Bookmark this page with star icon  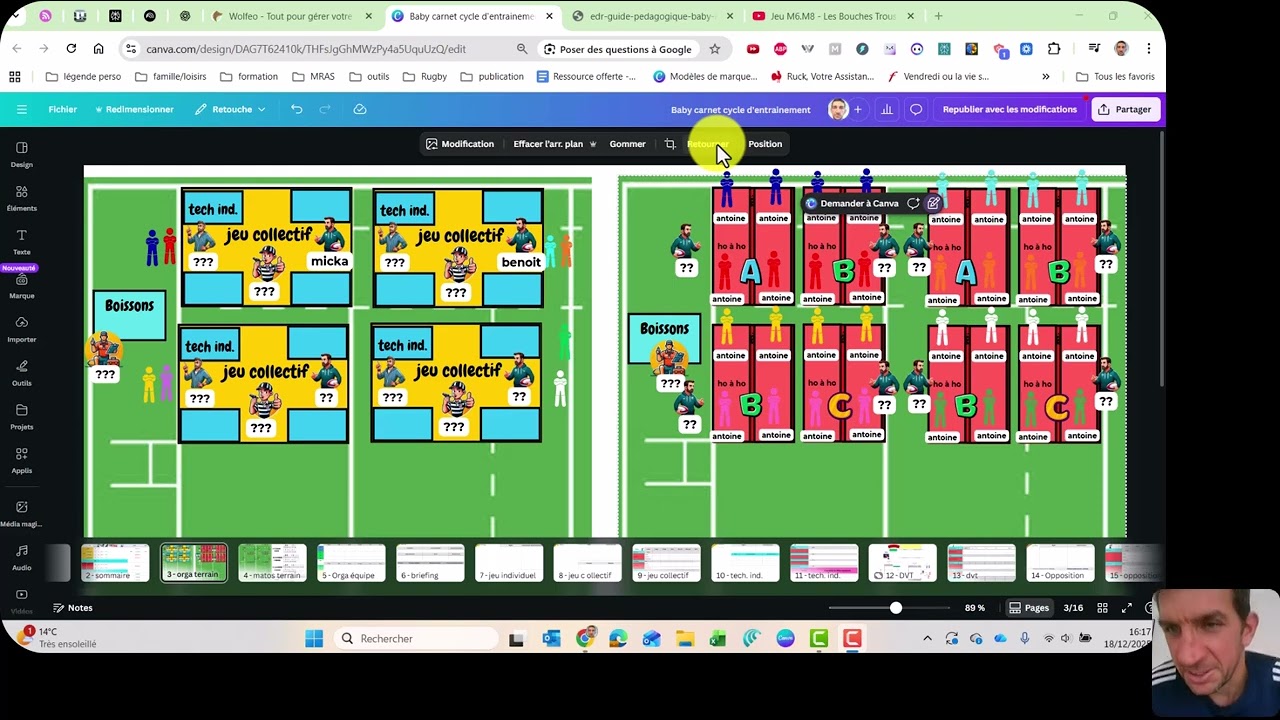click(x=714, y=49)
